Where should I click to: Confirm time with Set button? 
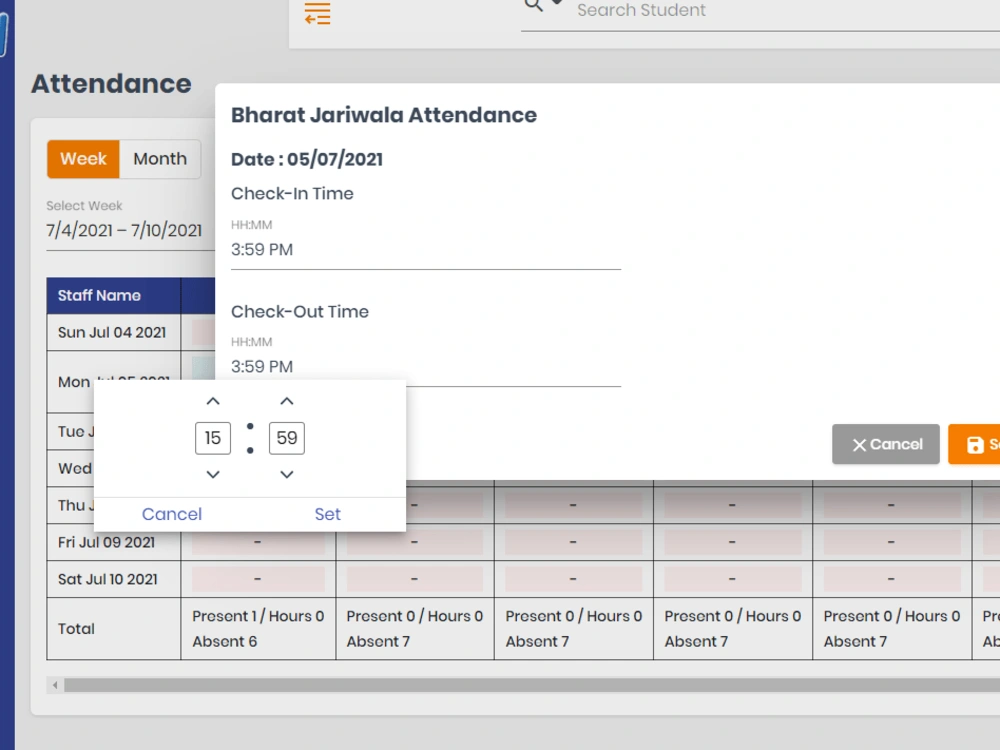[x=328, y=514]
